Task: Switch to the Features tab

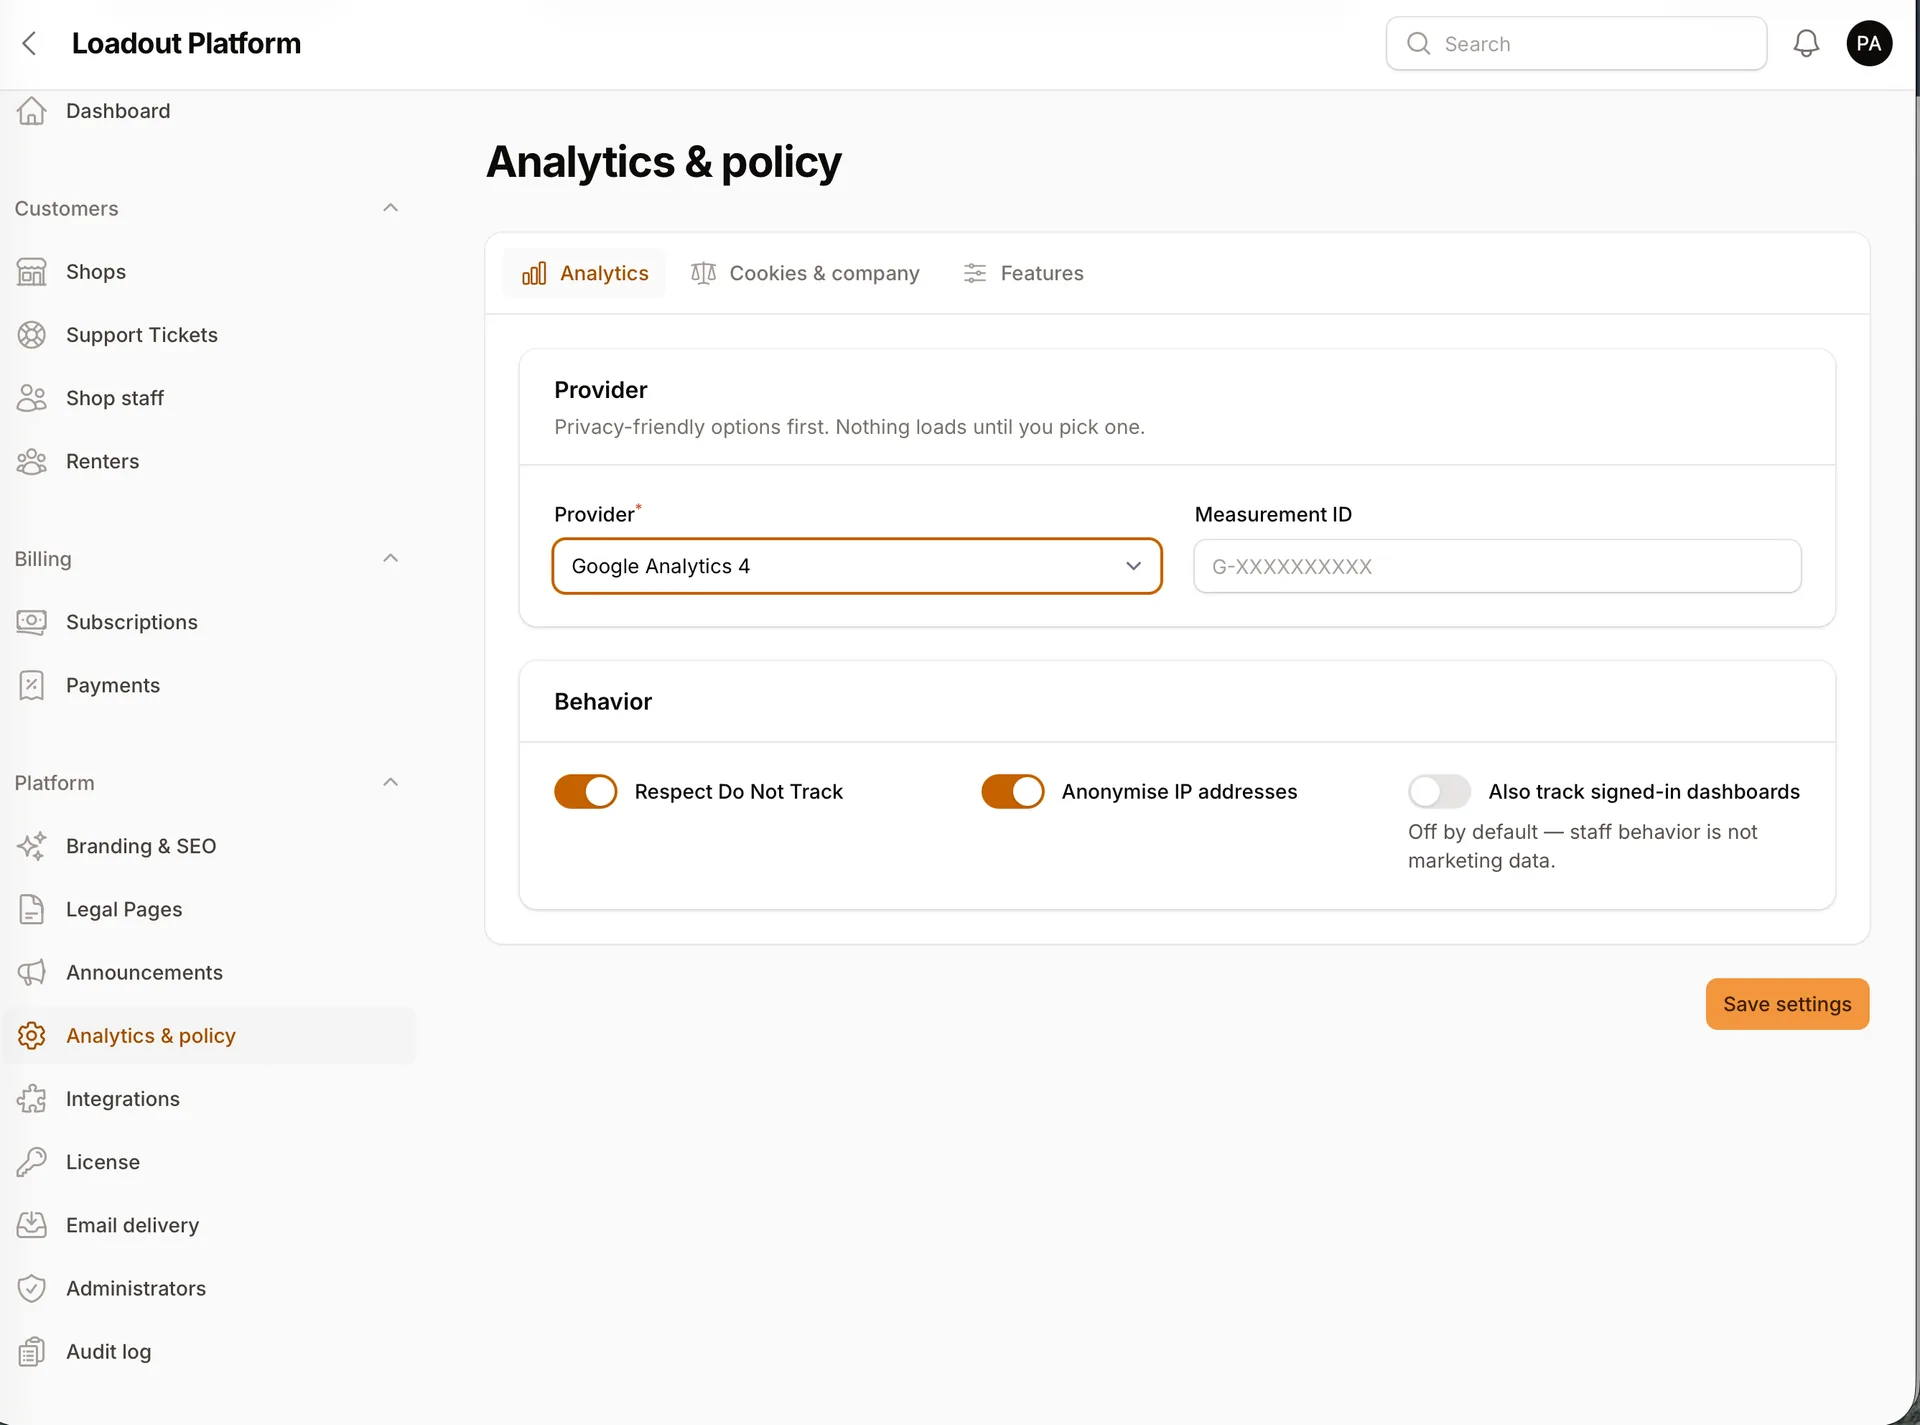Action: 1023,273
